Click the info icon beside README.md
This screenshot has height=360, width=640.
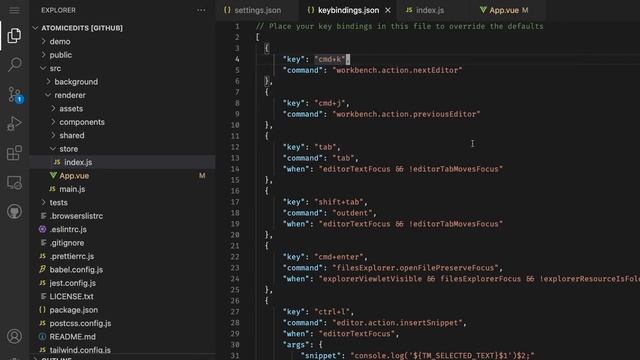[42, 336]
